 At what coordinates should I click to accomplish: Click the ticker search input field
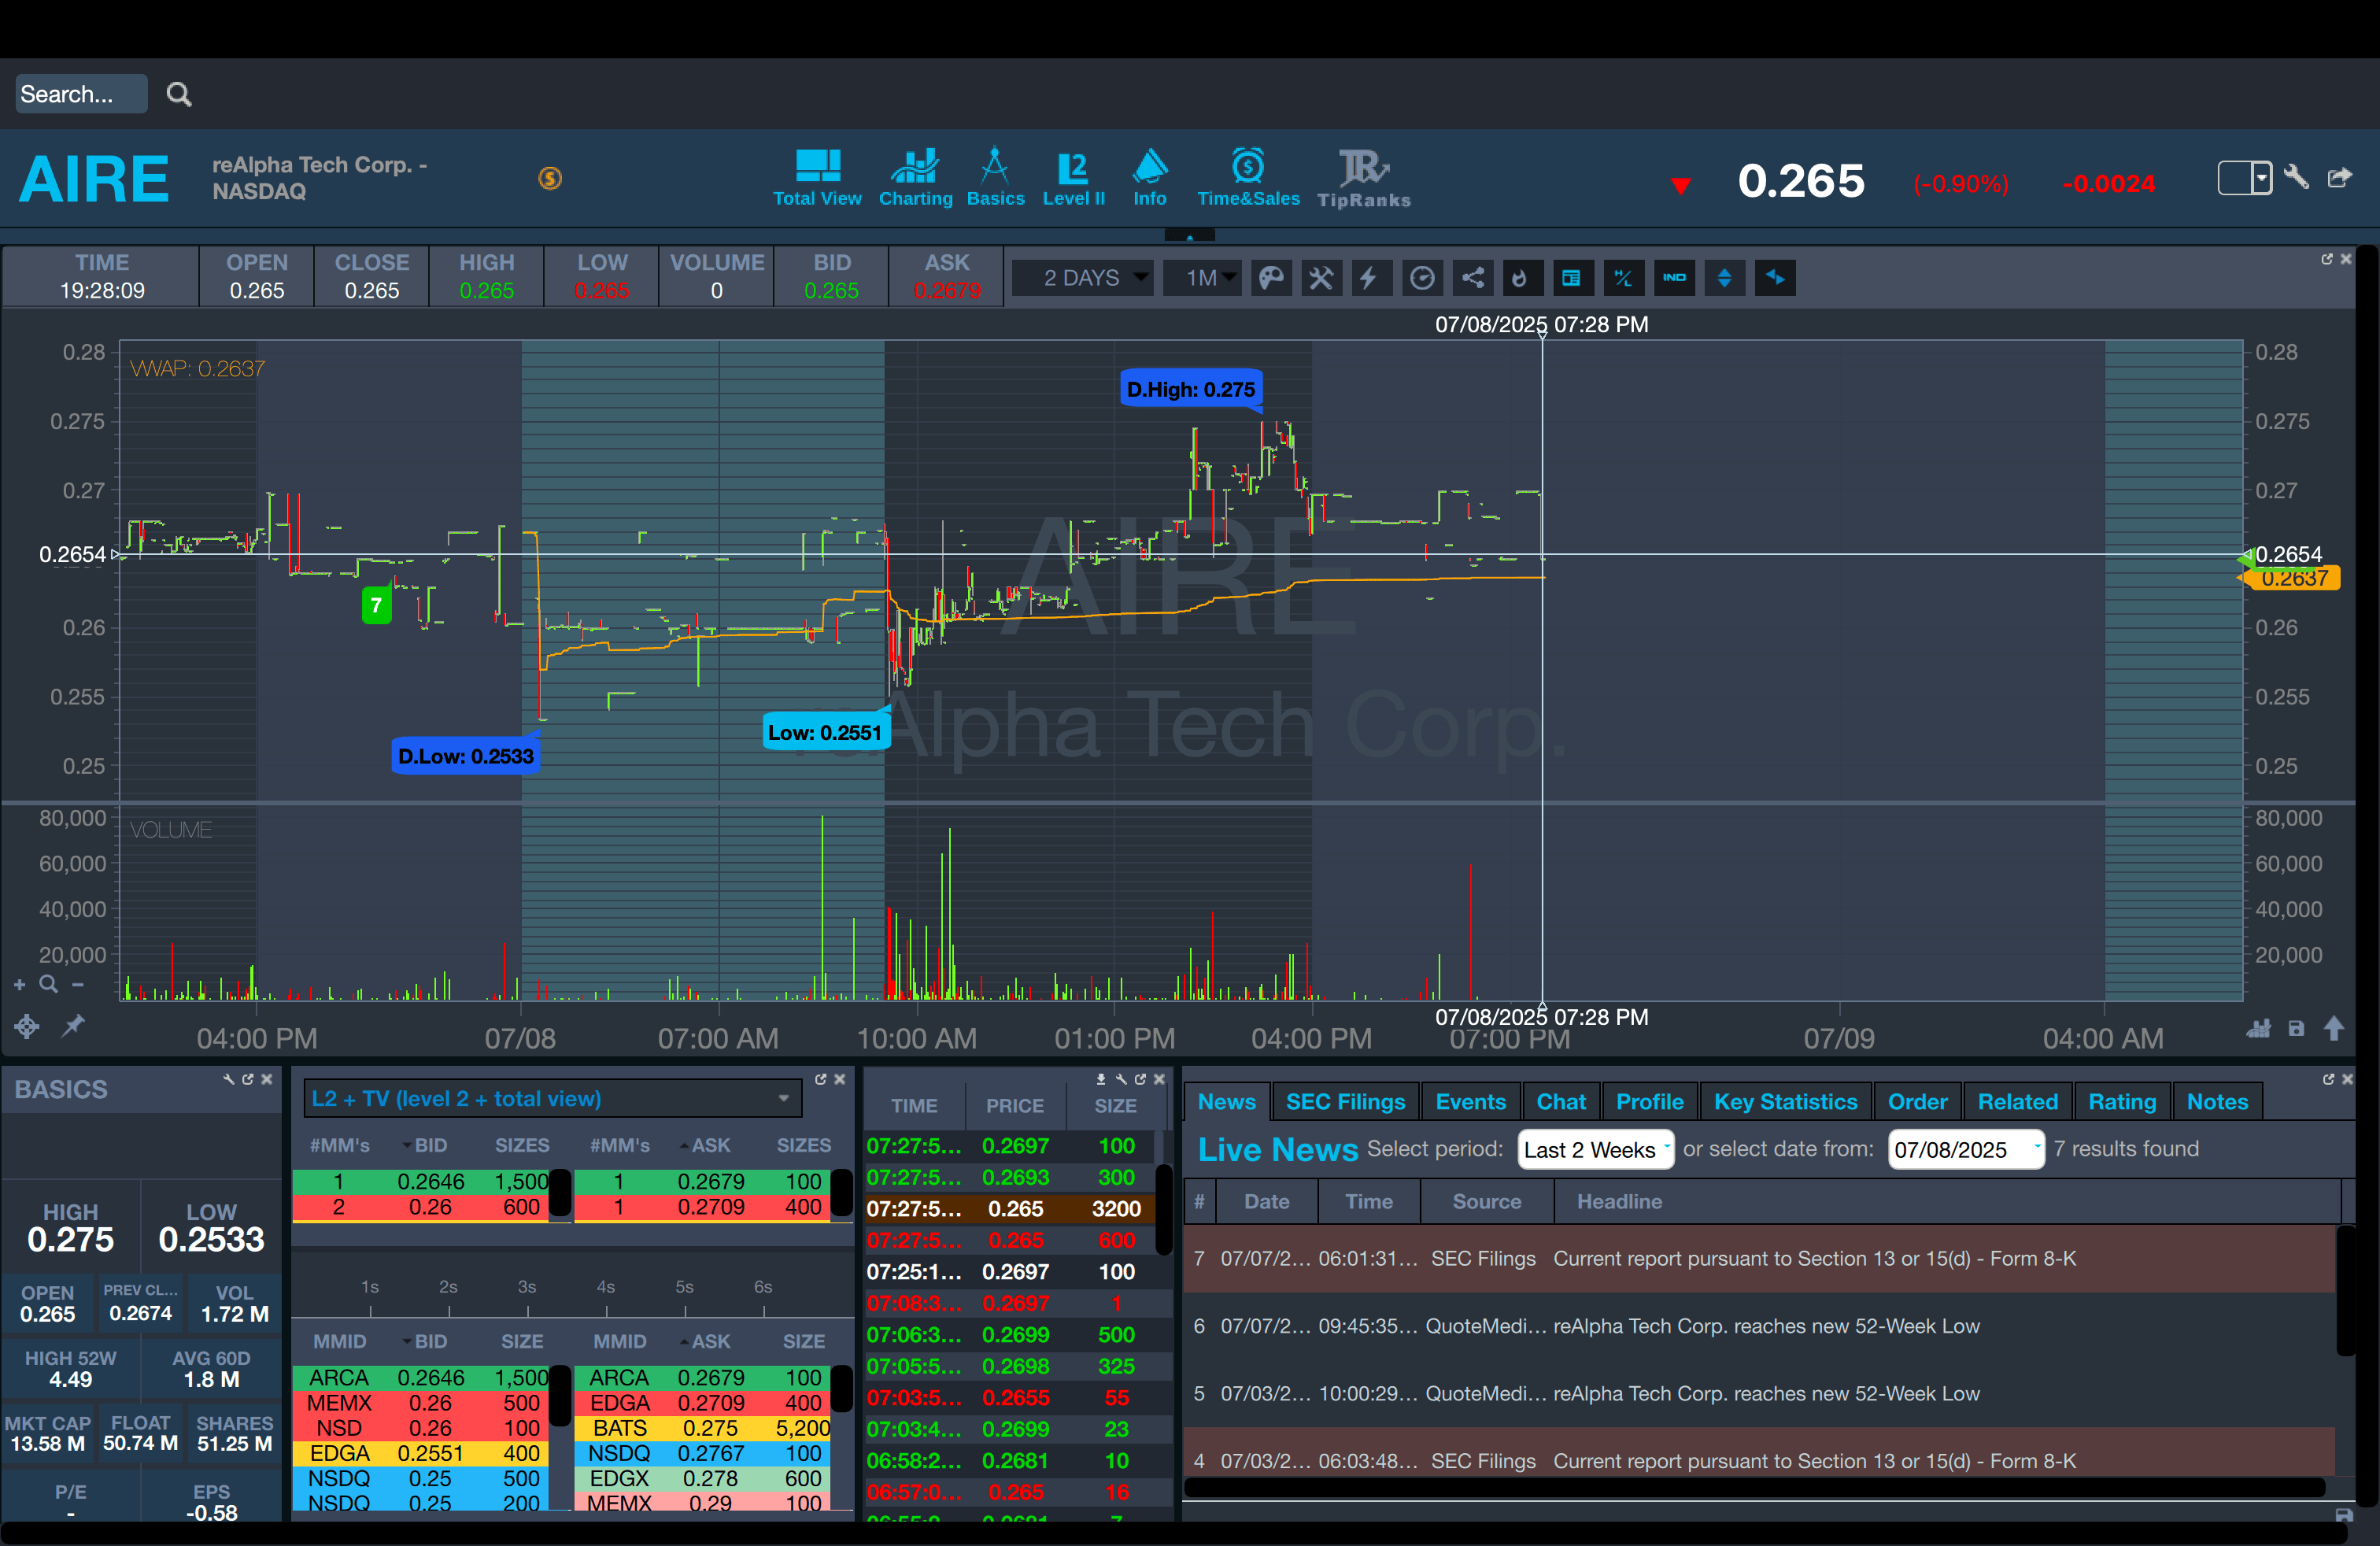(x=82, y=94)
